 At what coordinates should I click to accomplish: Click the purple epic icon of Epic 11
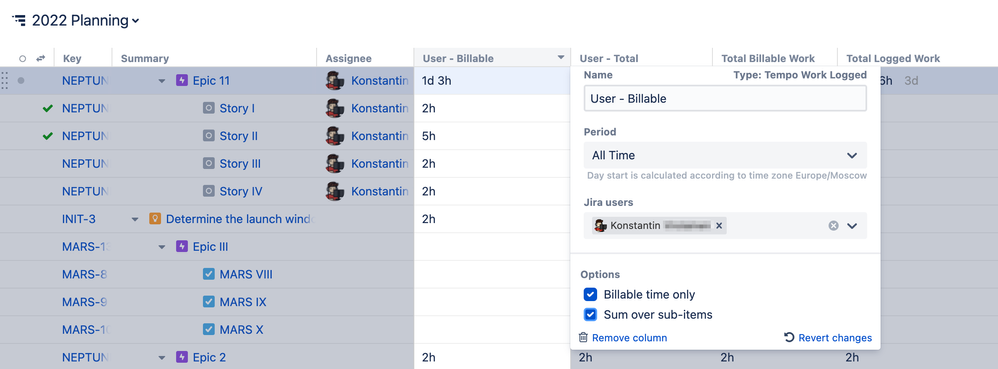(x=182, y=81)
